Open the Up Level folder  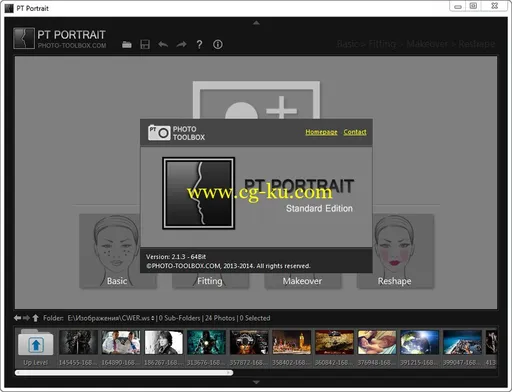pyautogui.click(x=36, y=347)
